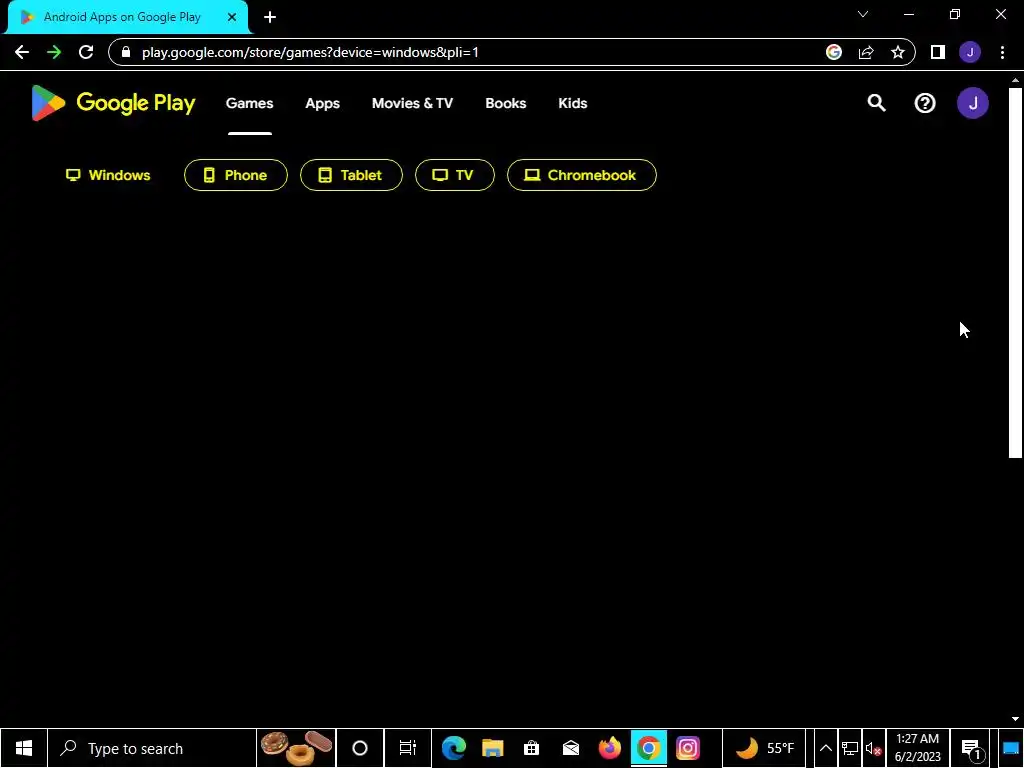Open the Chrome side panel icon
The image size is (1024, 768).
tap(938, 52)
